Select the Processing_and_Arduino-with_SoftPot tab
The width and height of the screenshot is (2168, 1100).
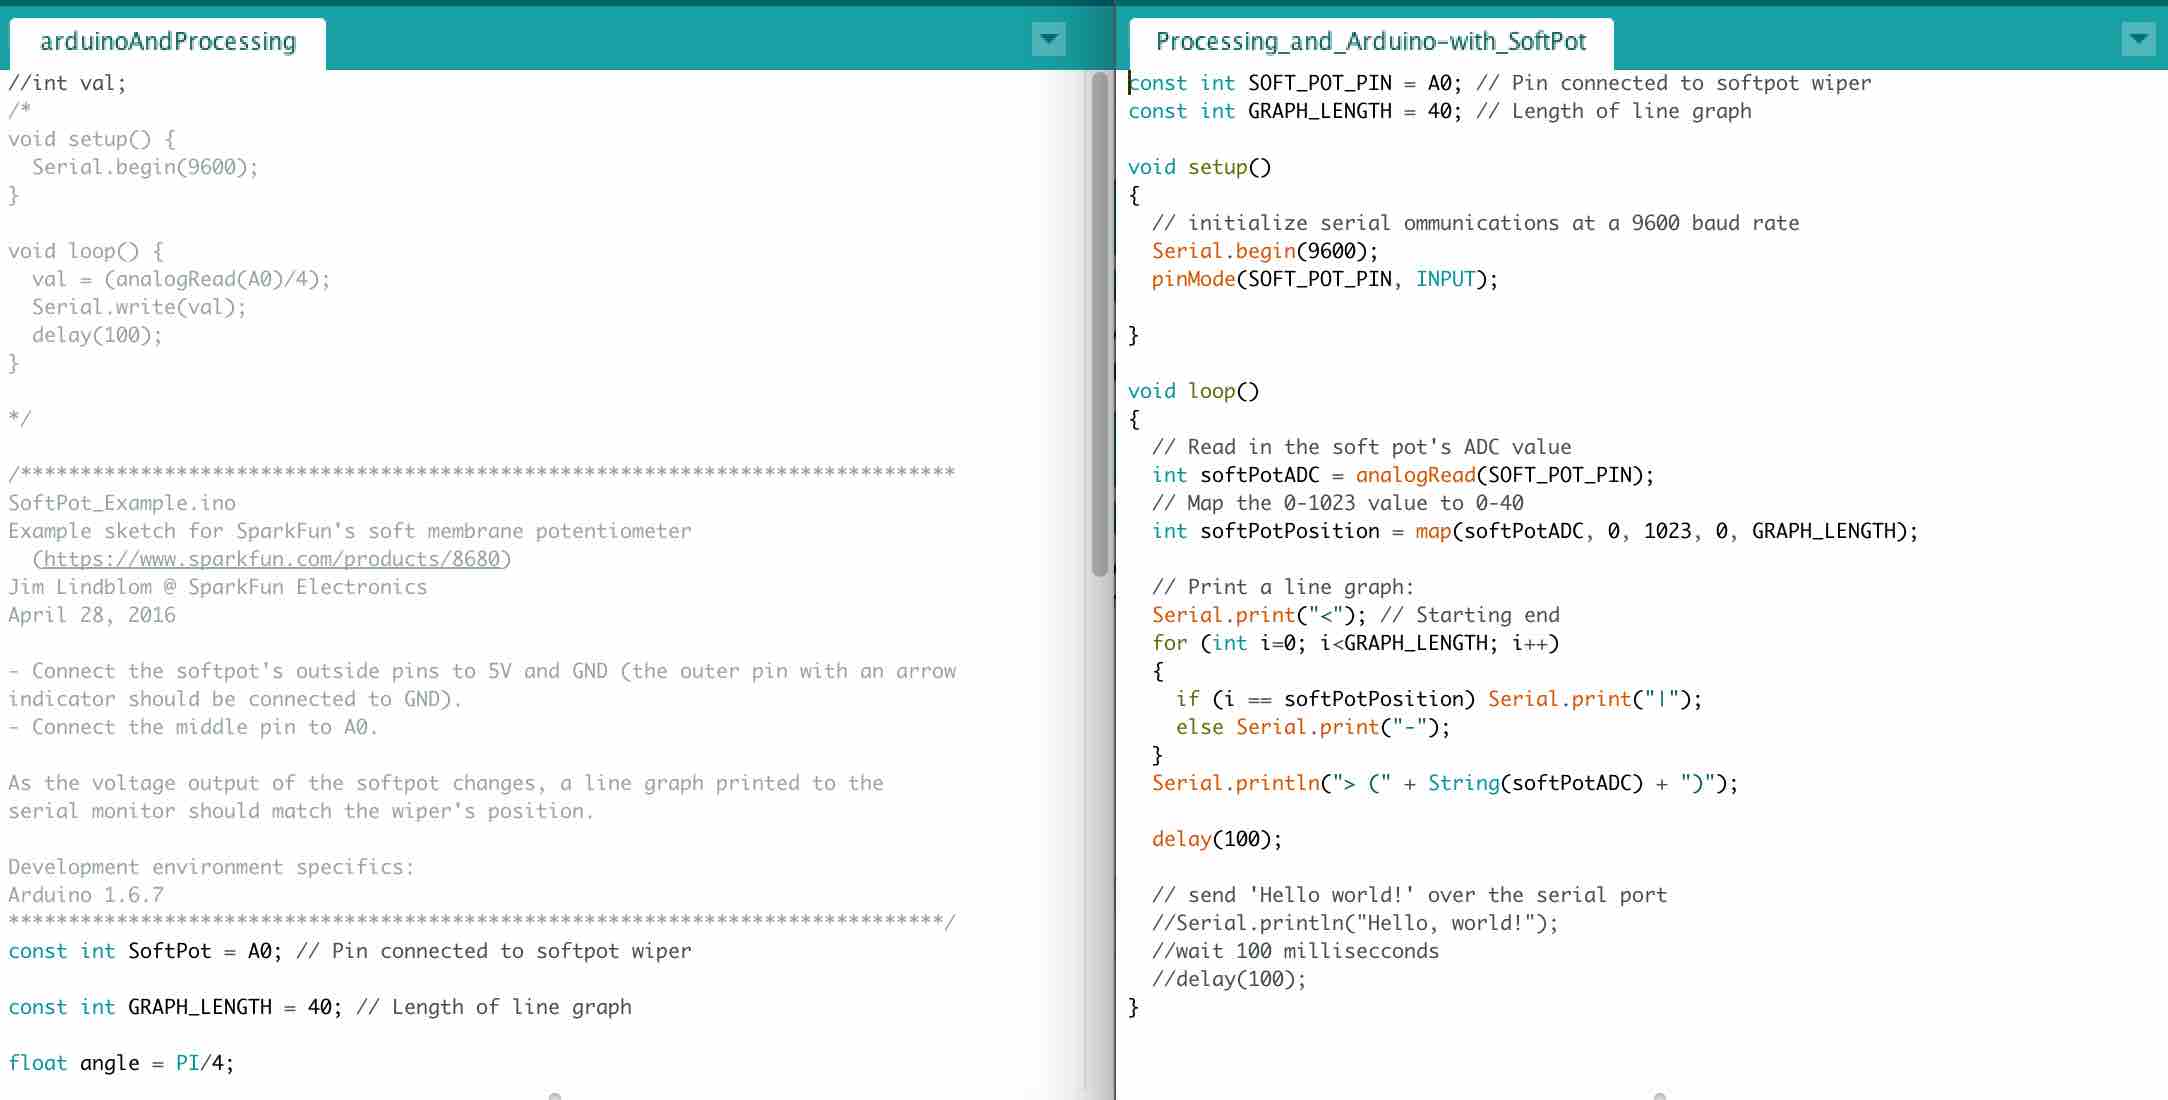pyautogui.click(x=1370, y=42)
